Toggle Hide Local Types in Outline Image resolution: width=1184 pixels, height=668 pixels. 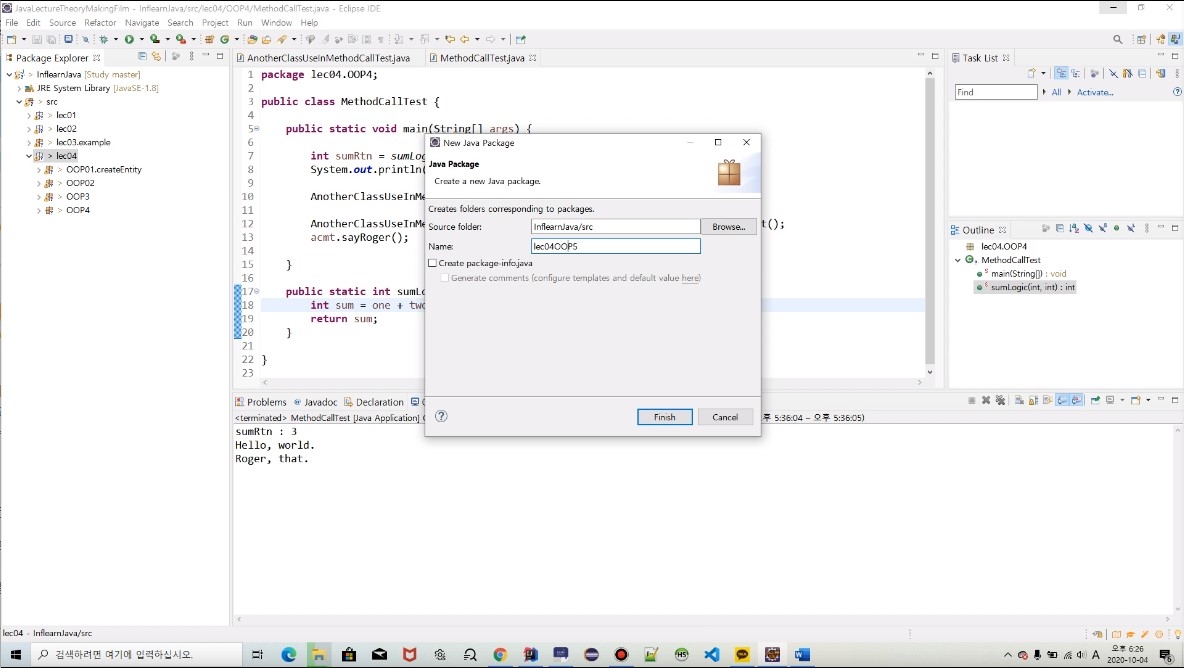click(x=1130, y=228)
